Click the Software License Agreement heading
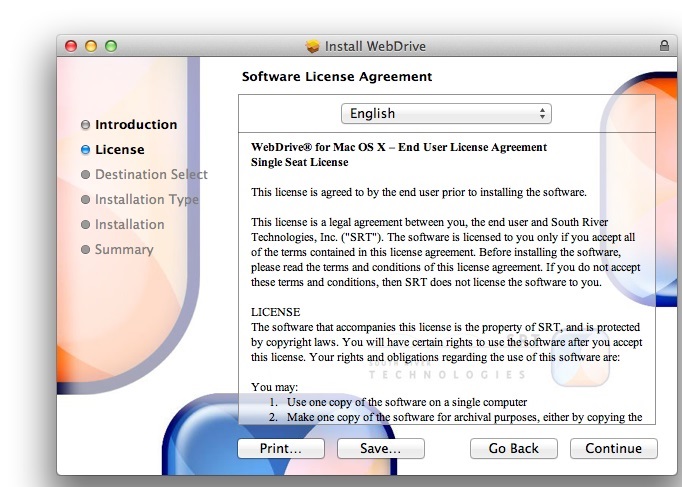 [x=337, y=77]
